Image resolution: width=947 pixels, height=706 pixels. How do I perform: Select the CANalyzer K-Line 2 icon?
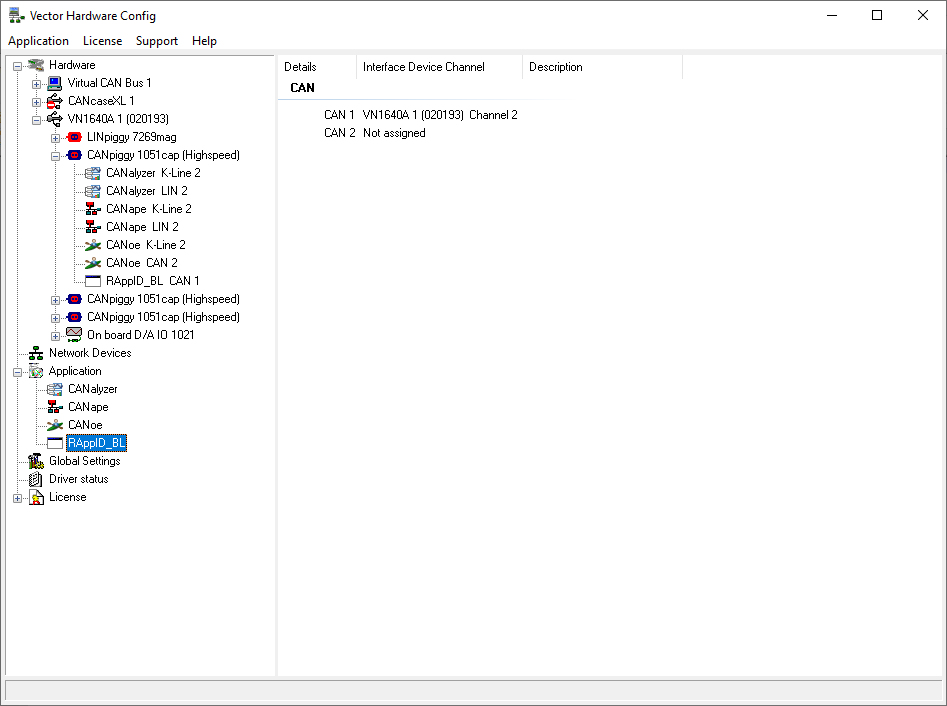pyautogui.click(x=94, y=172)
